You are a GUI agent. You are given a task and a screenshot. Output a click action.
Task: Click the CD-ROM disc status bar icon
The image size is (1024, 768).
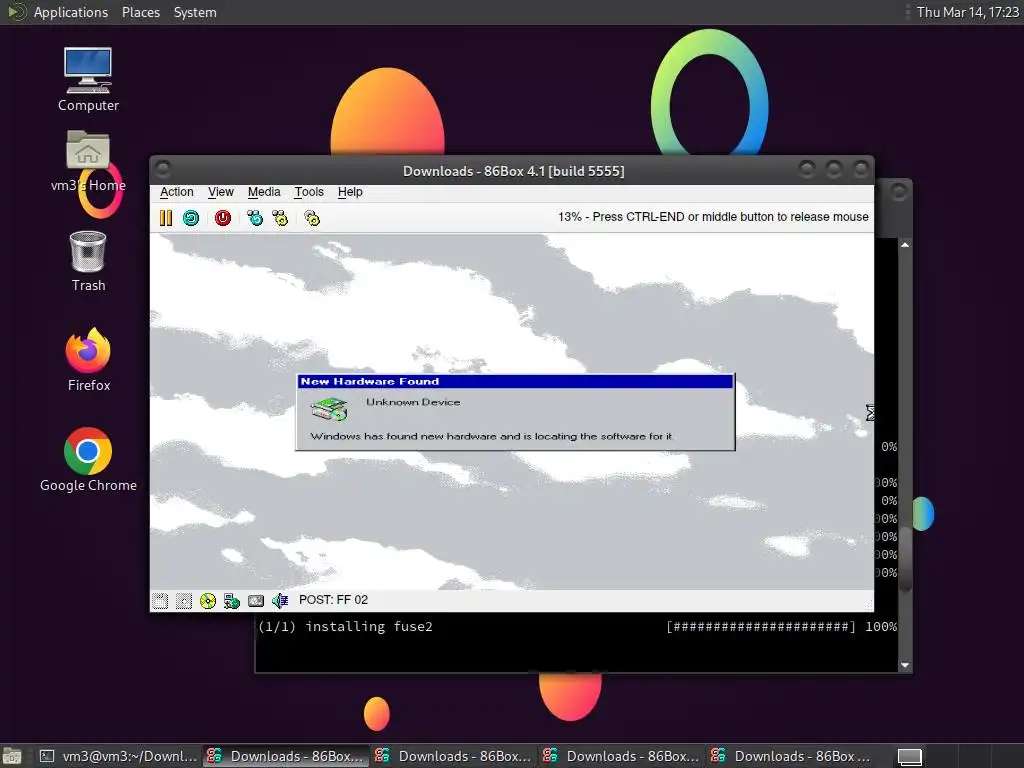click(x=208, y=601)
